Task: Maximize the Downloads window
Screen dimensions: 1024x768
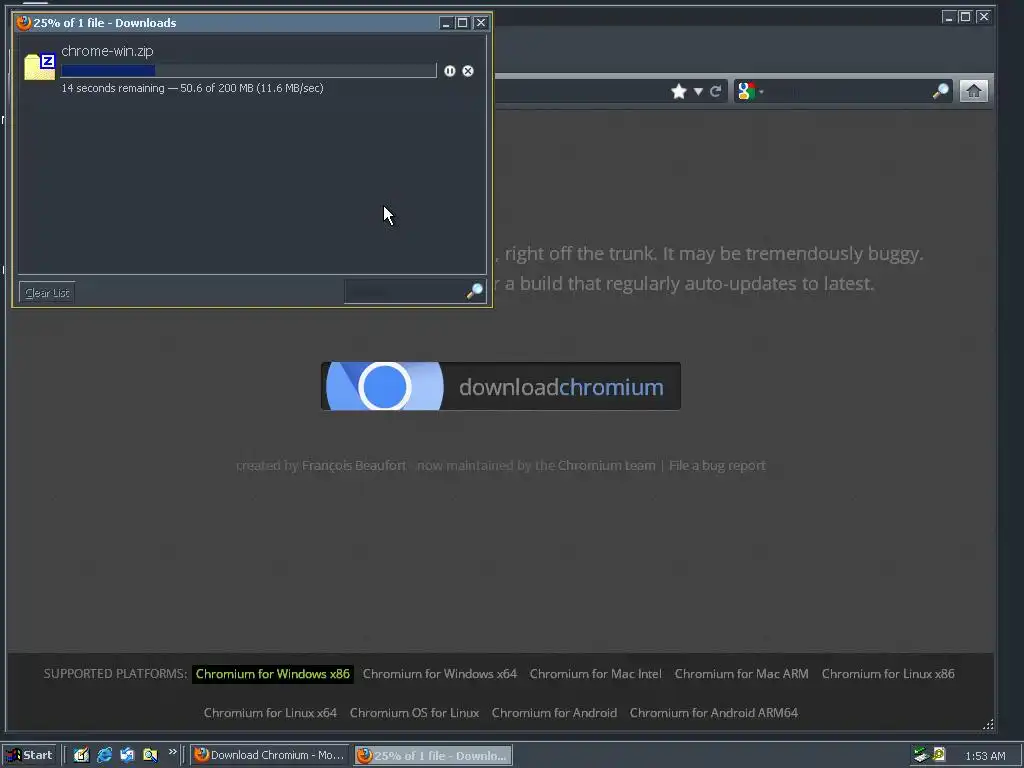Action: [463, 23]
